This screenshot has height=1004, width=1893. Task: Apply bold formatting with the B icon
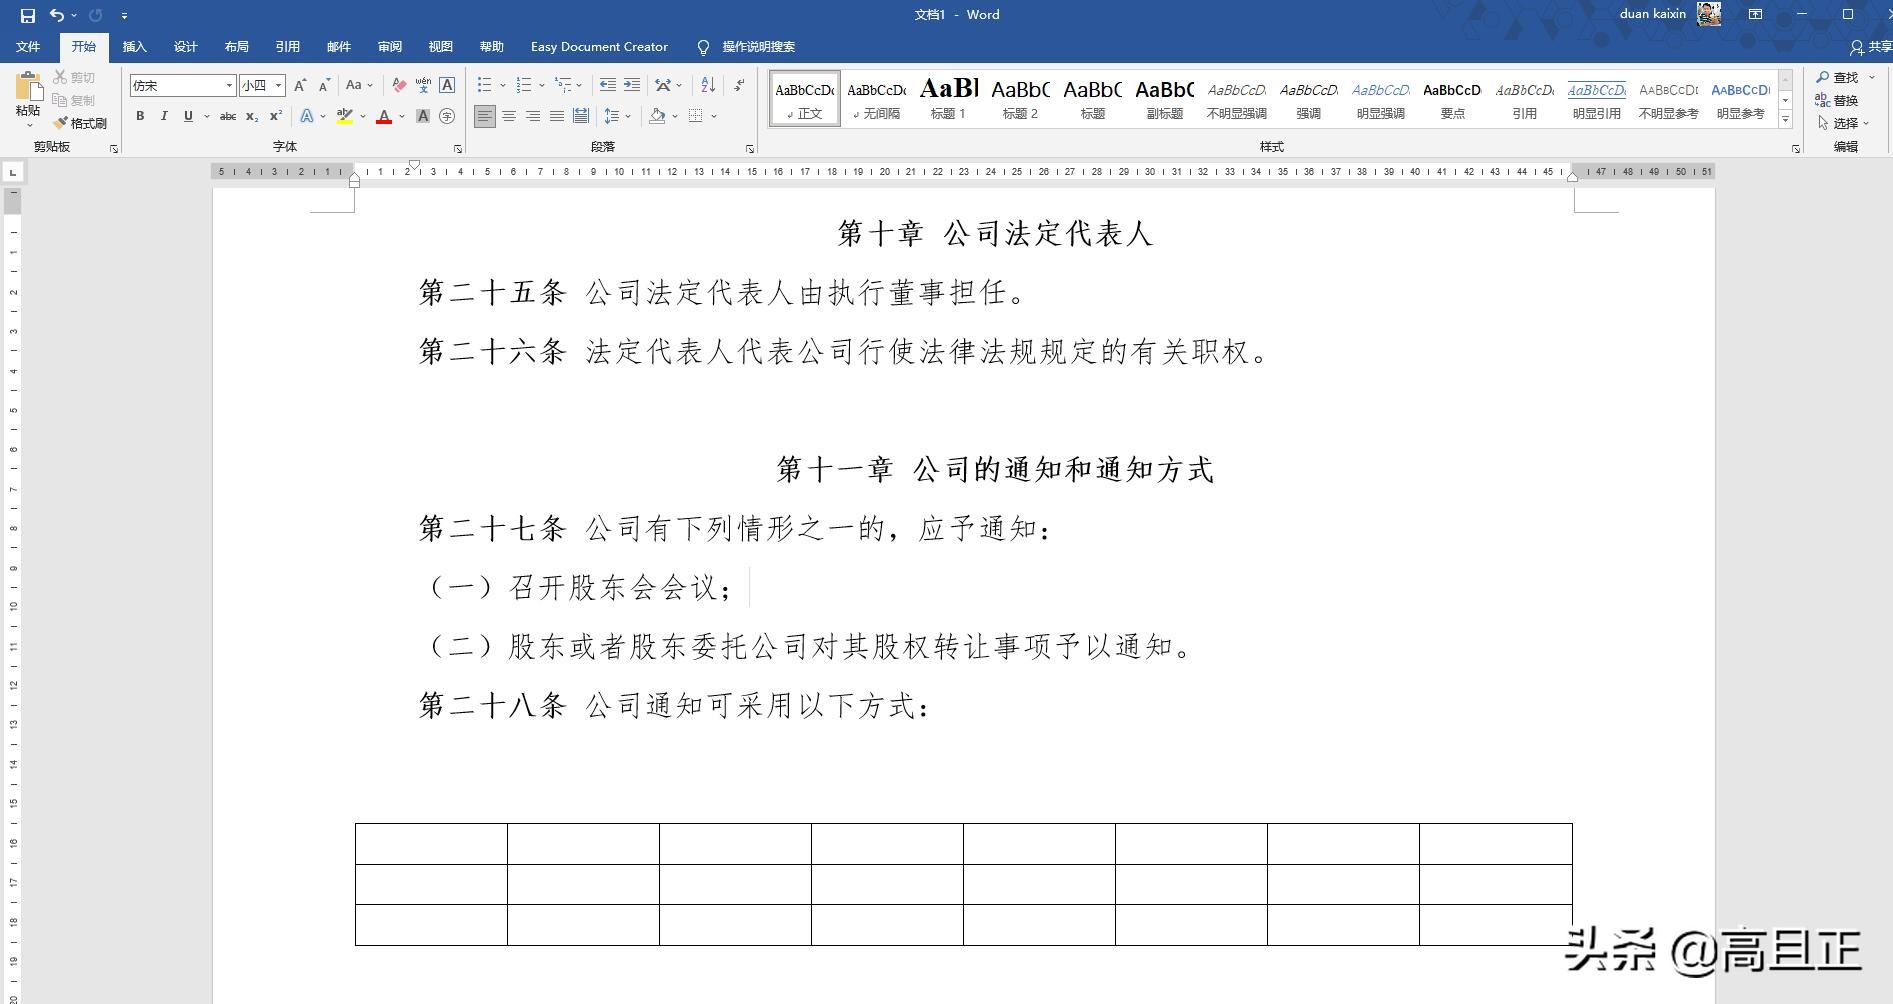(x=140, y=116)
